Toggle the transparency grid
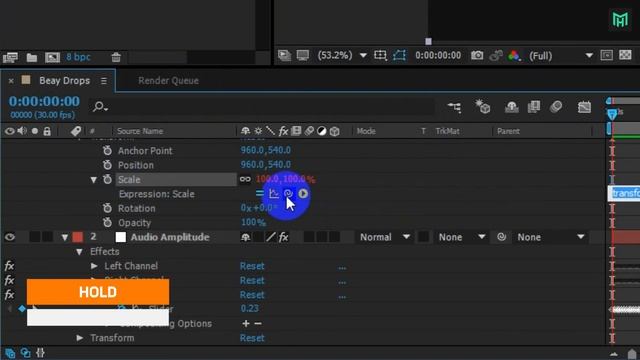This screenshot has width=640, height=360. [x=625, y=55]
